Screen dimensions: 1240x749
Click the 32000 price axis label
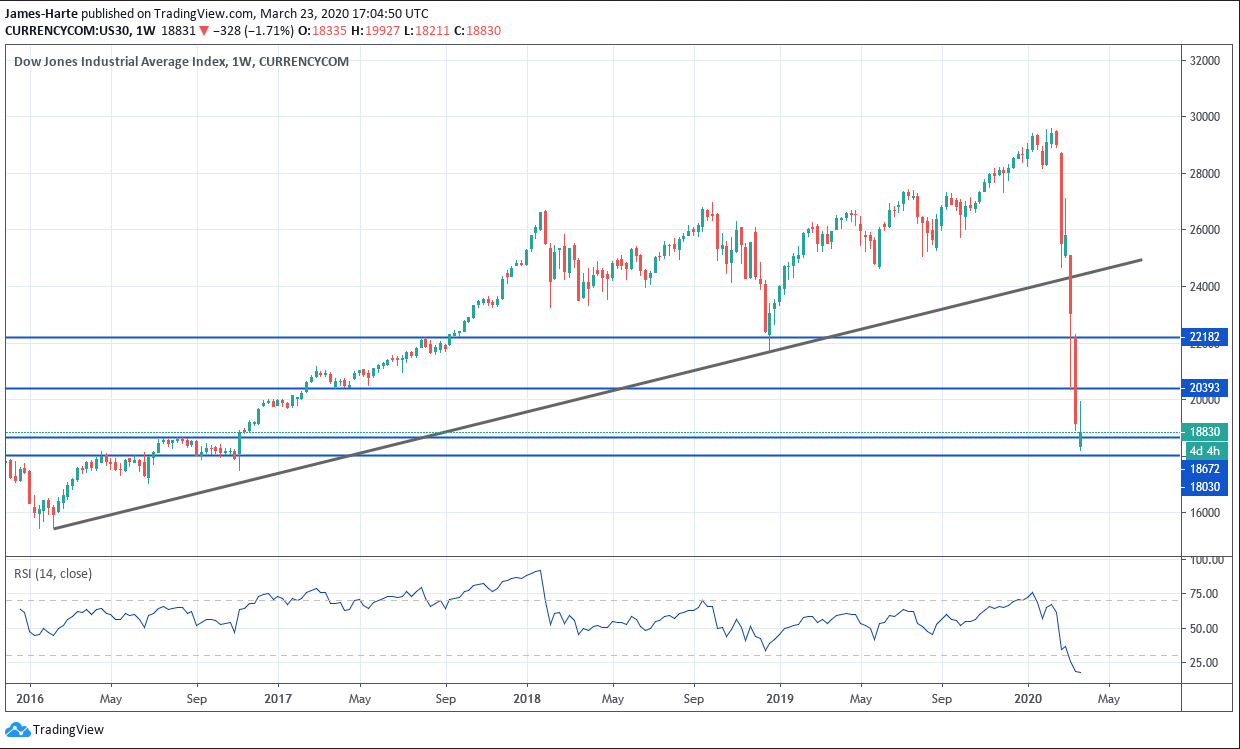1204,60
